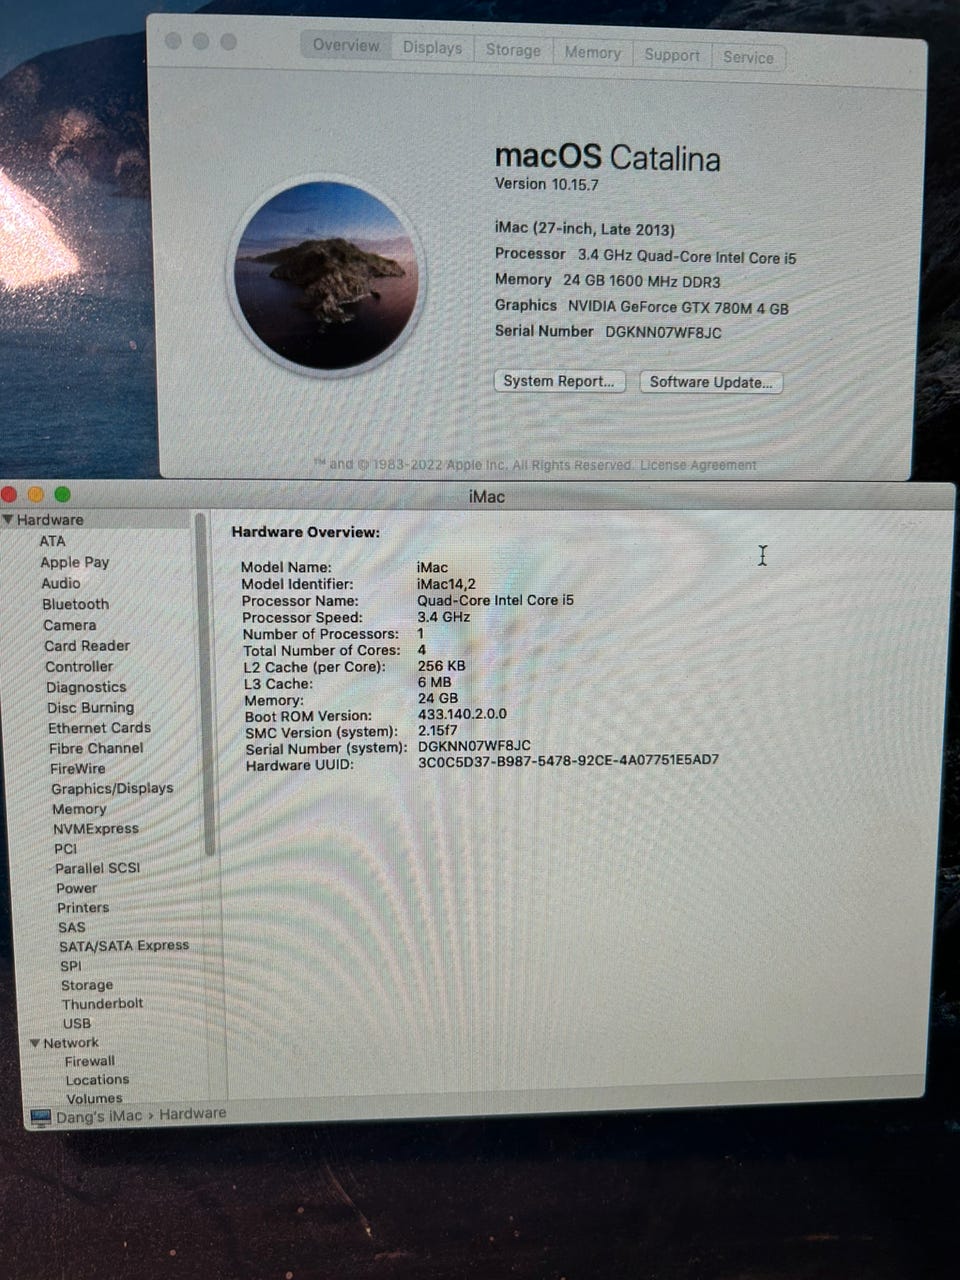960x1280 pixels.
Task: Select Locations under Network
Action: [x=97, y=1080]
